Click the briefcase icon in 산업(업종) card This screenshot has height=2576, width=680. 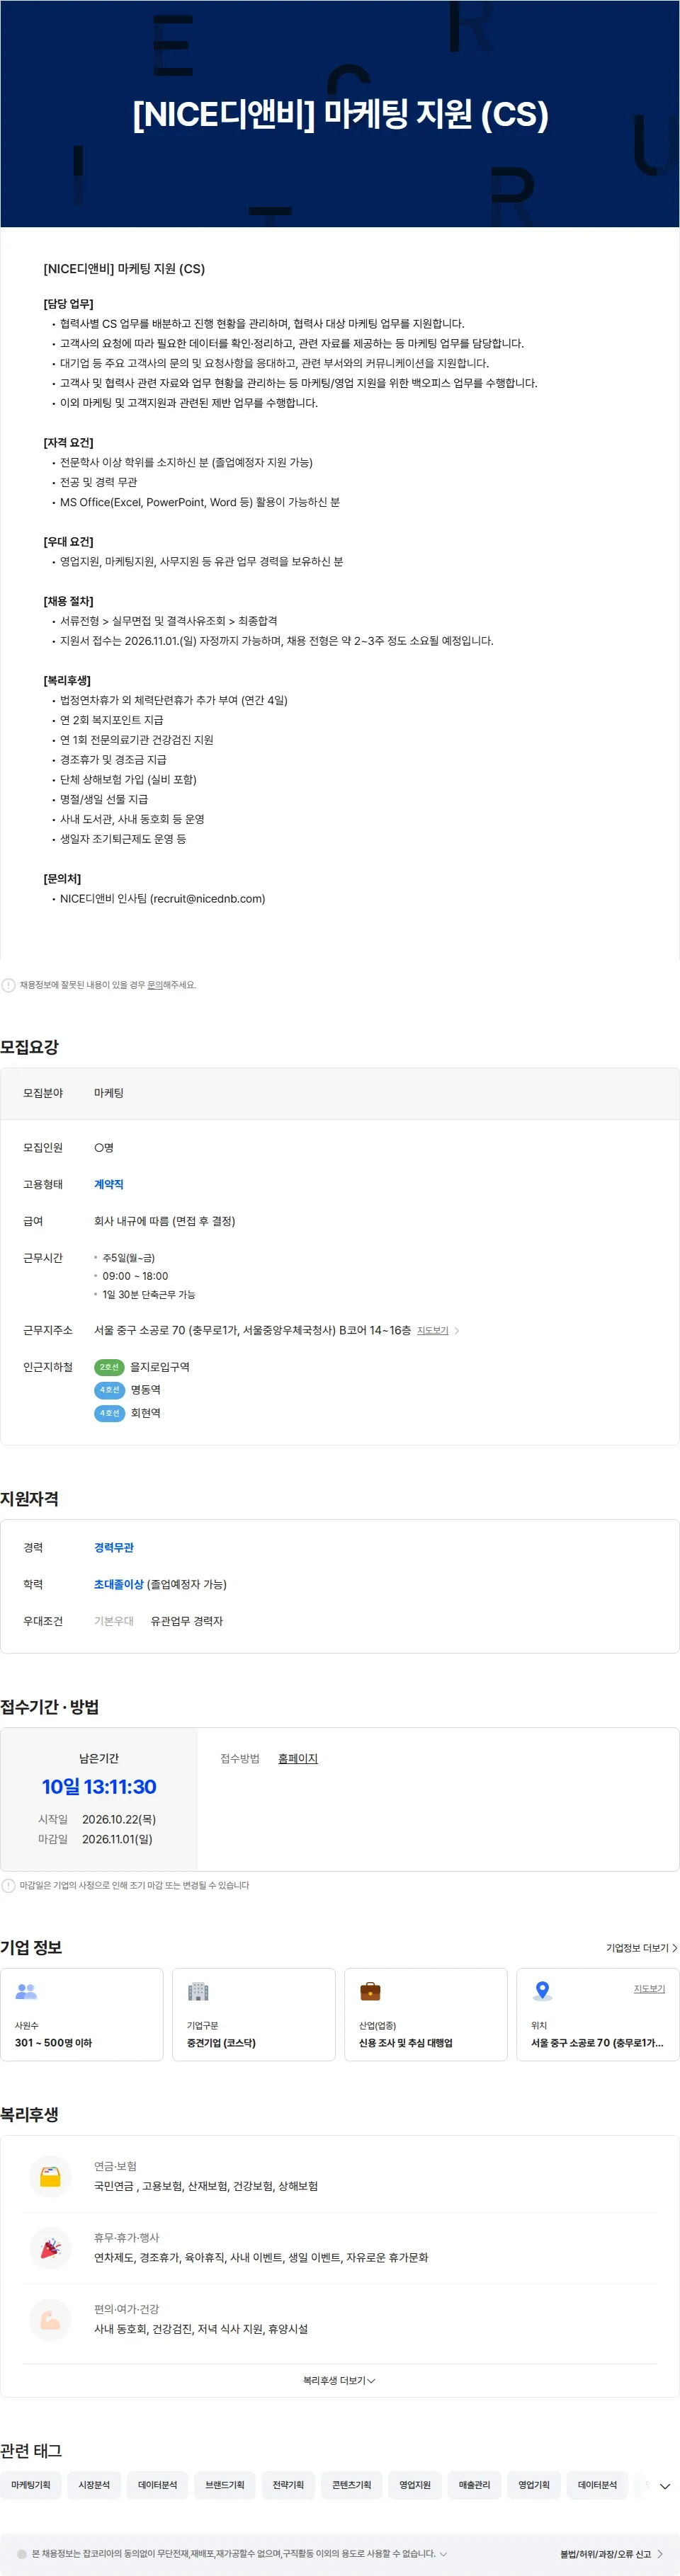(370, 1991)
